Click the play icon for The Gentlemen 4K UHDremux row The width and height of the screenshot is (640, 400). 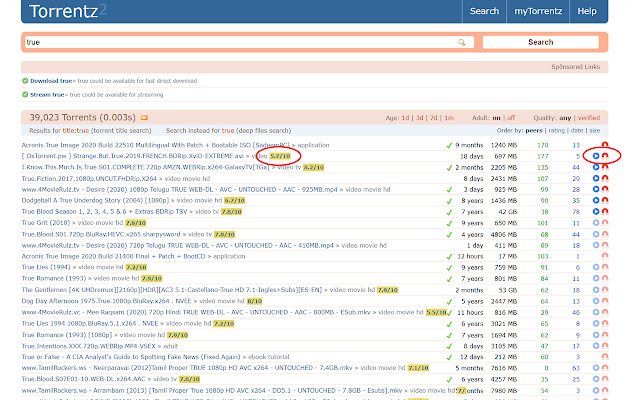tap(596, 290)
